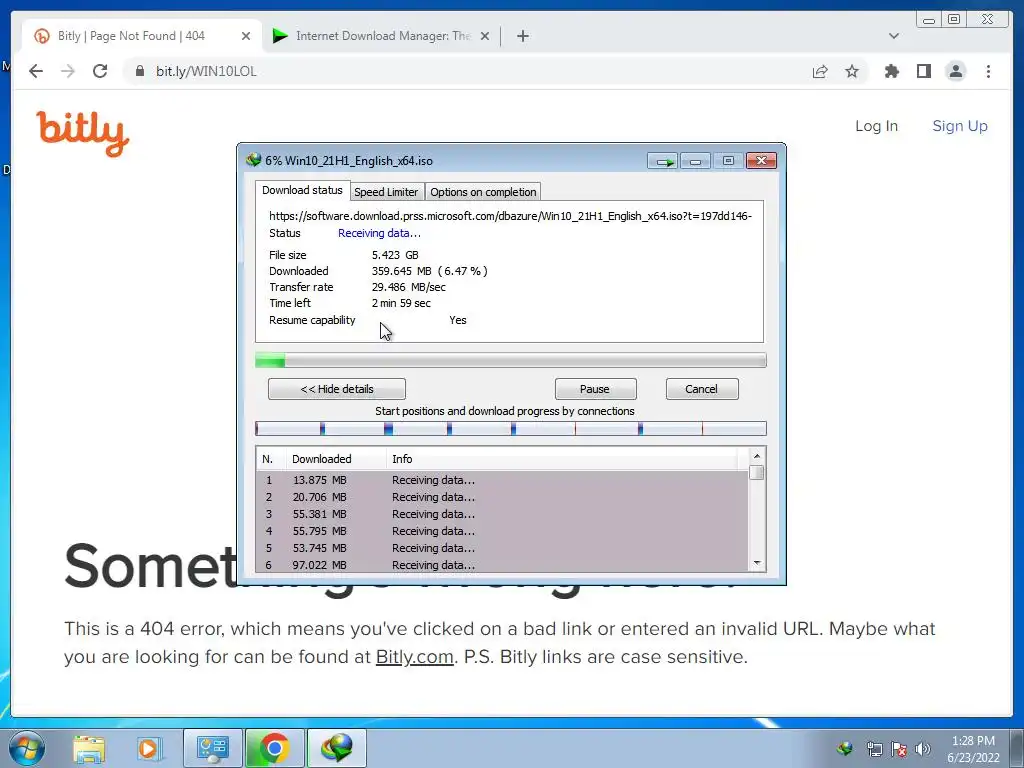Select connection row 2 with 20.706 MB

502,497
